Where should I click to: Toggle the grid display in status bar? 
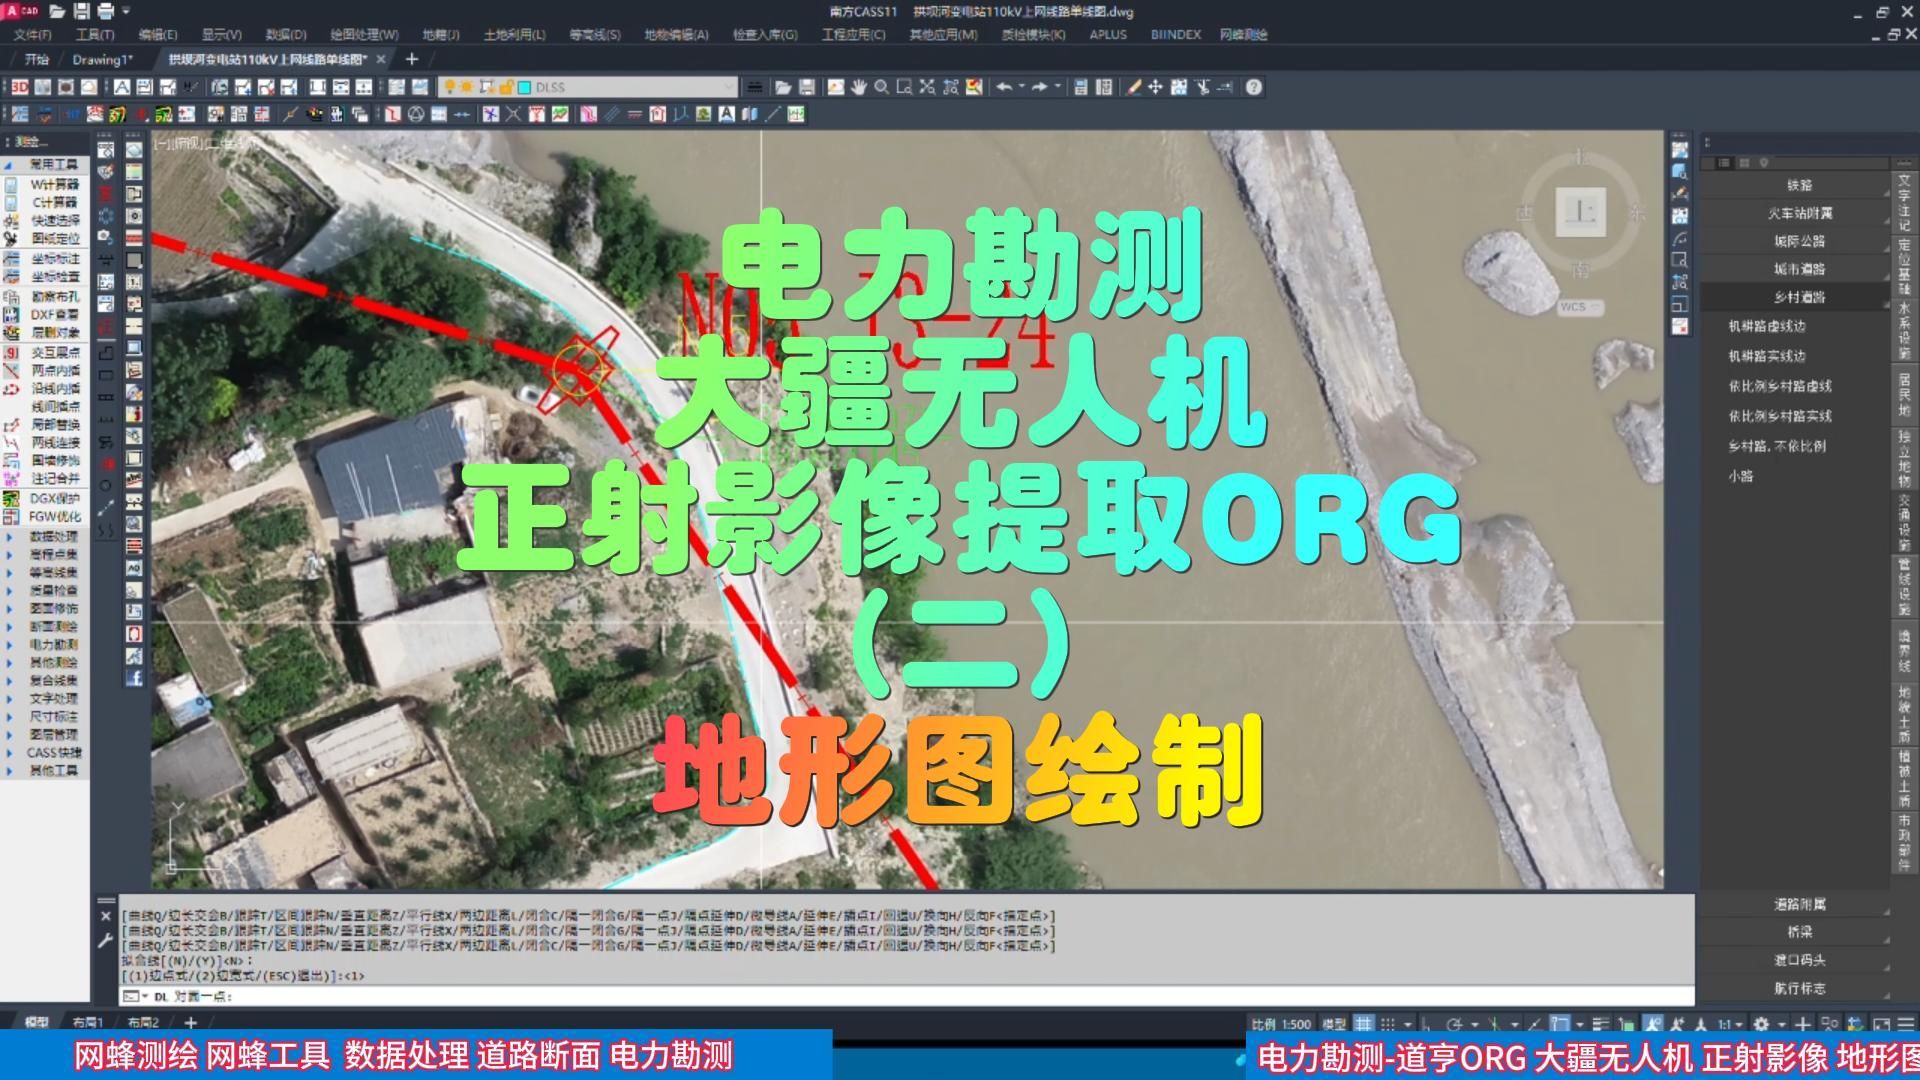1364,1024
